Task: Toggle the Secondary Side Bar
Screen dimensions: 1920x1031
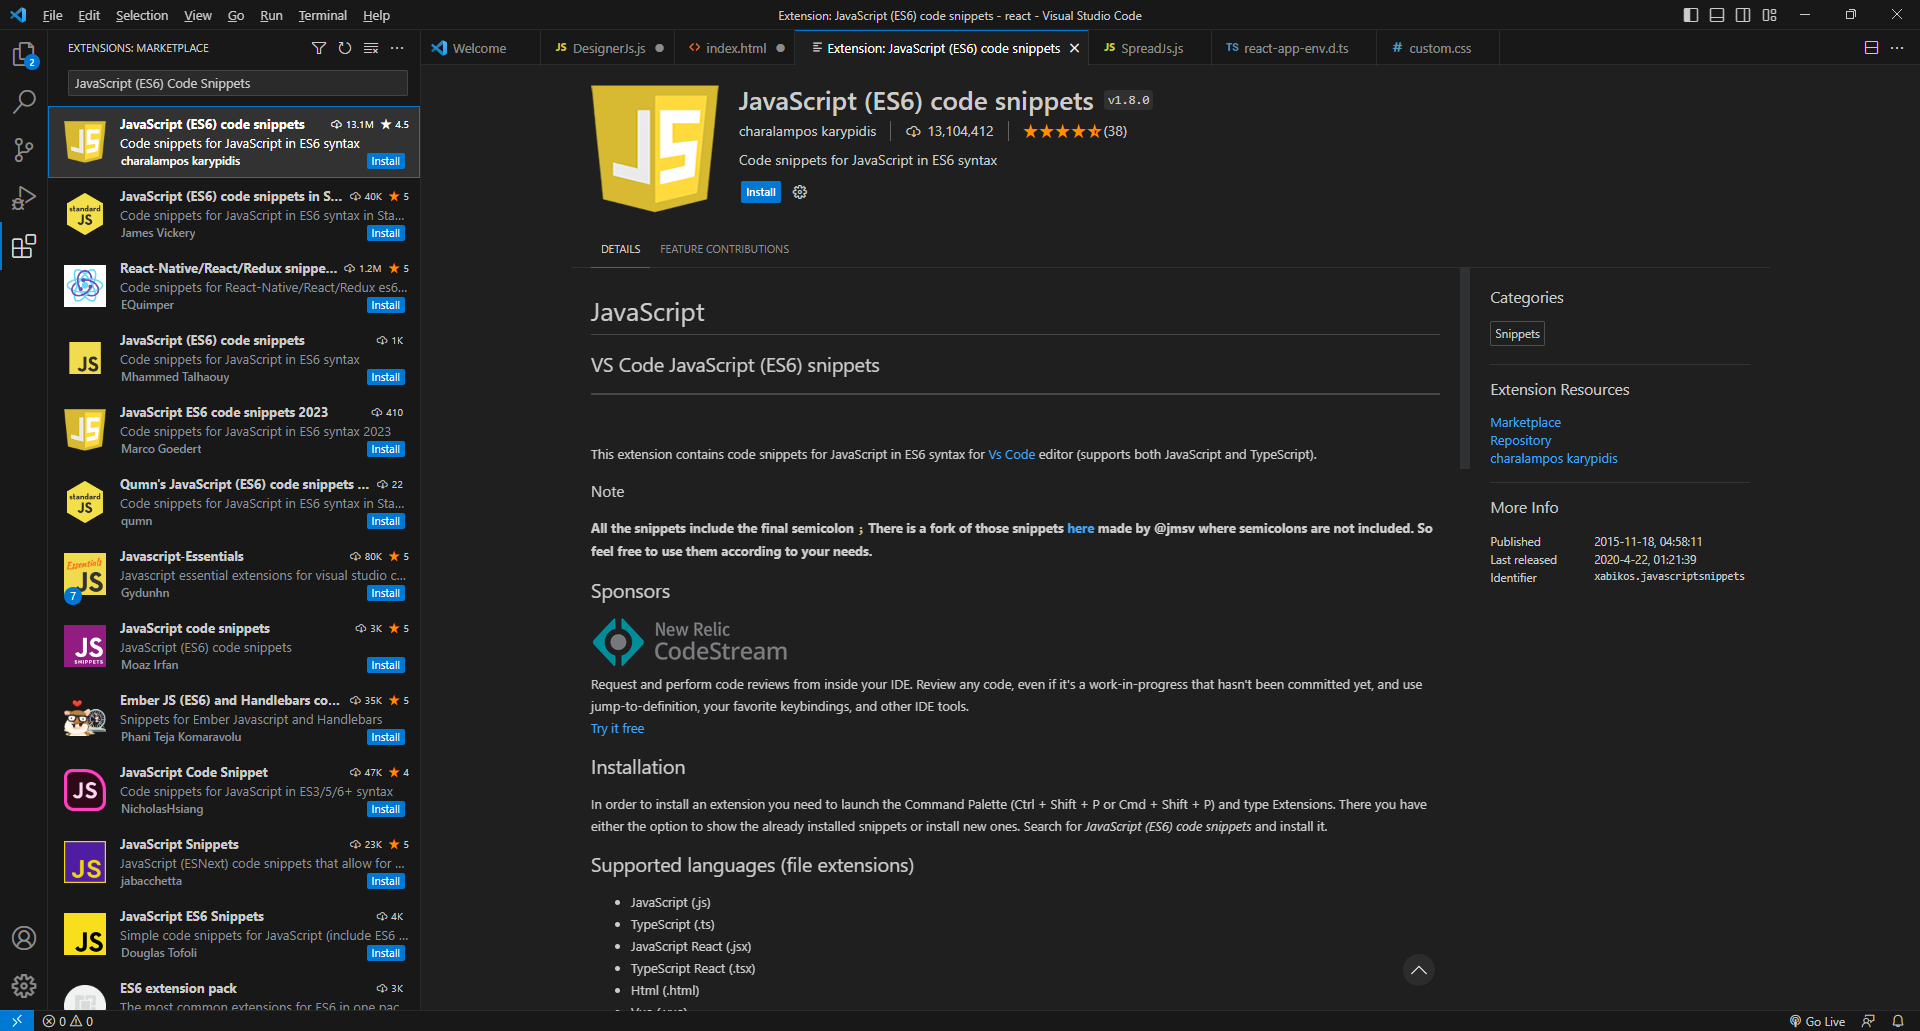Action: tap(1743, 15)
